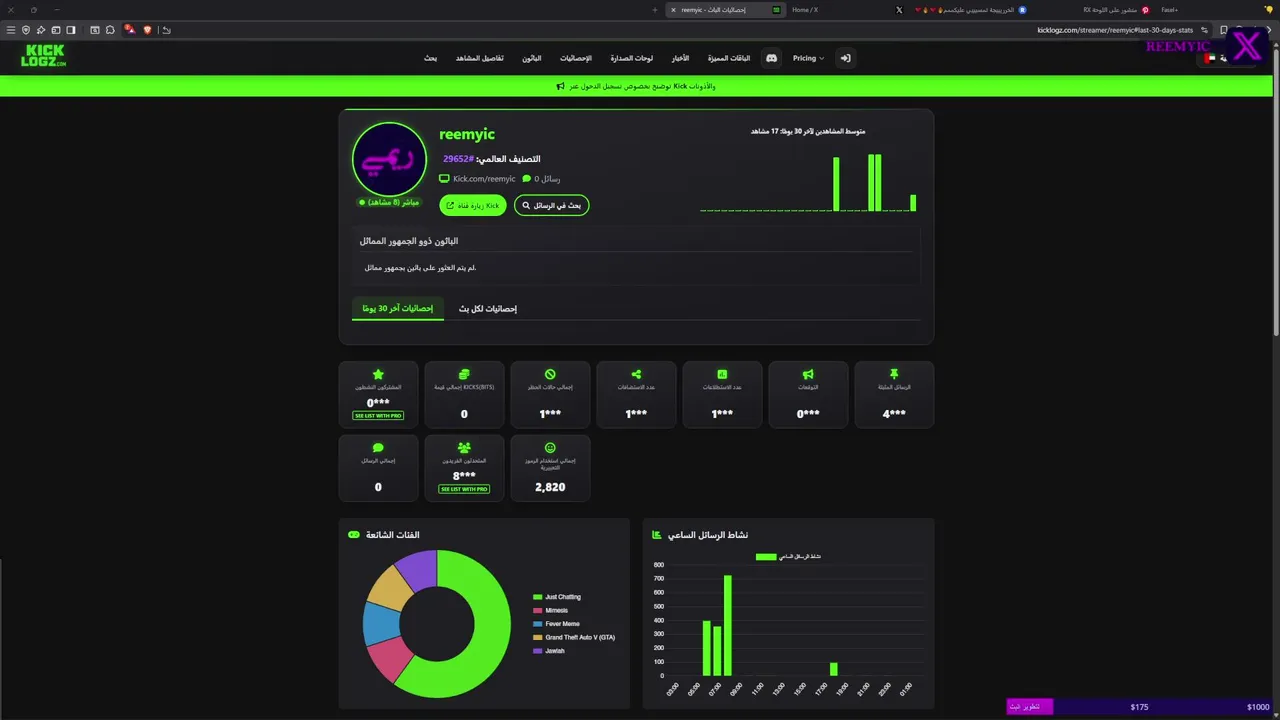The height and width of the screenshot is (720, 1280).
Task: Click the live status indicator badge
Action: [390, 202]
